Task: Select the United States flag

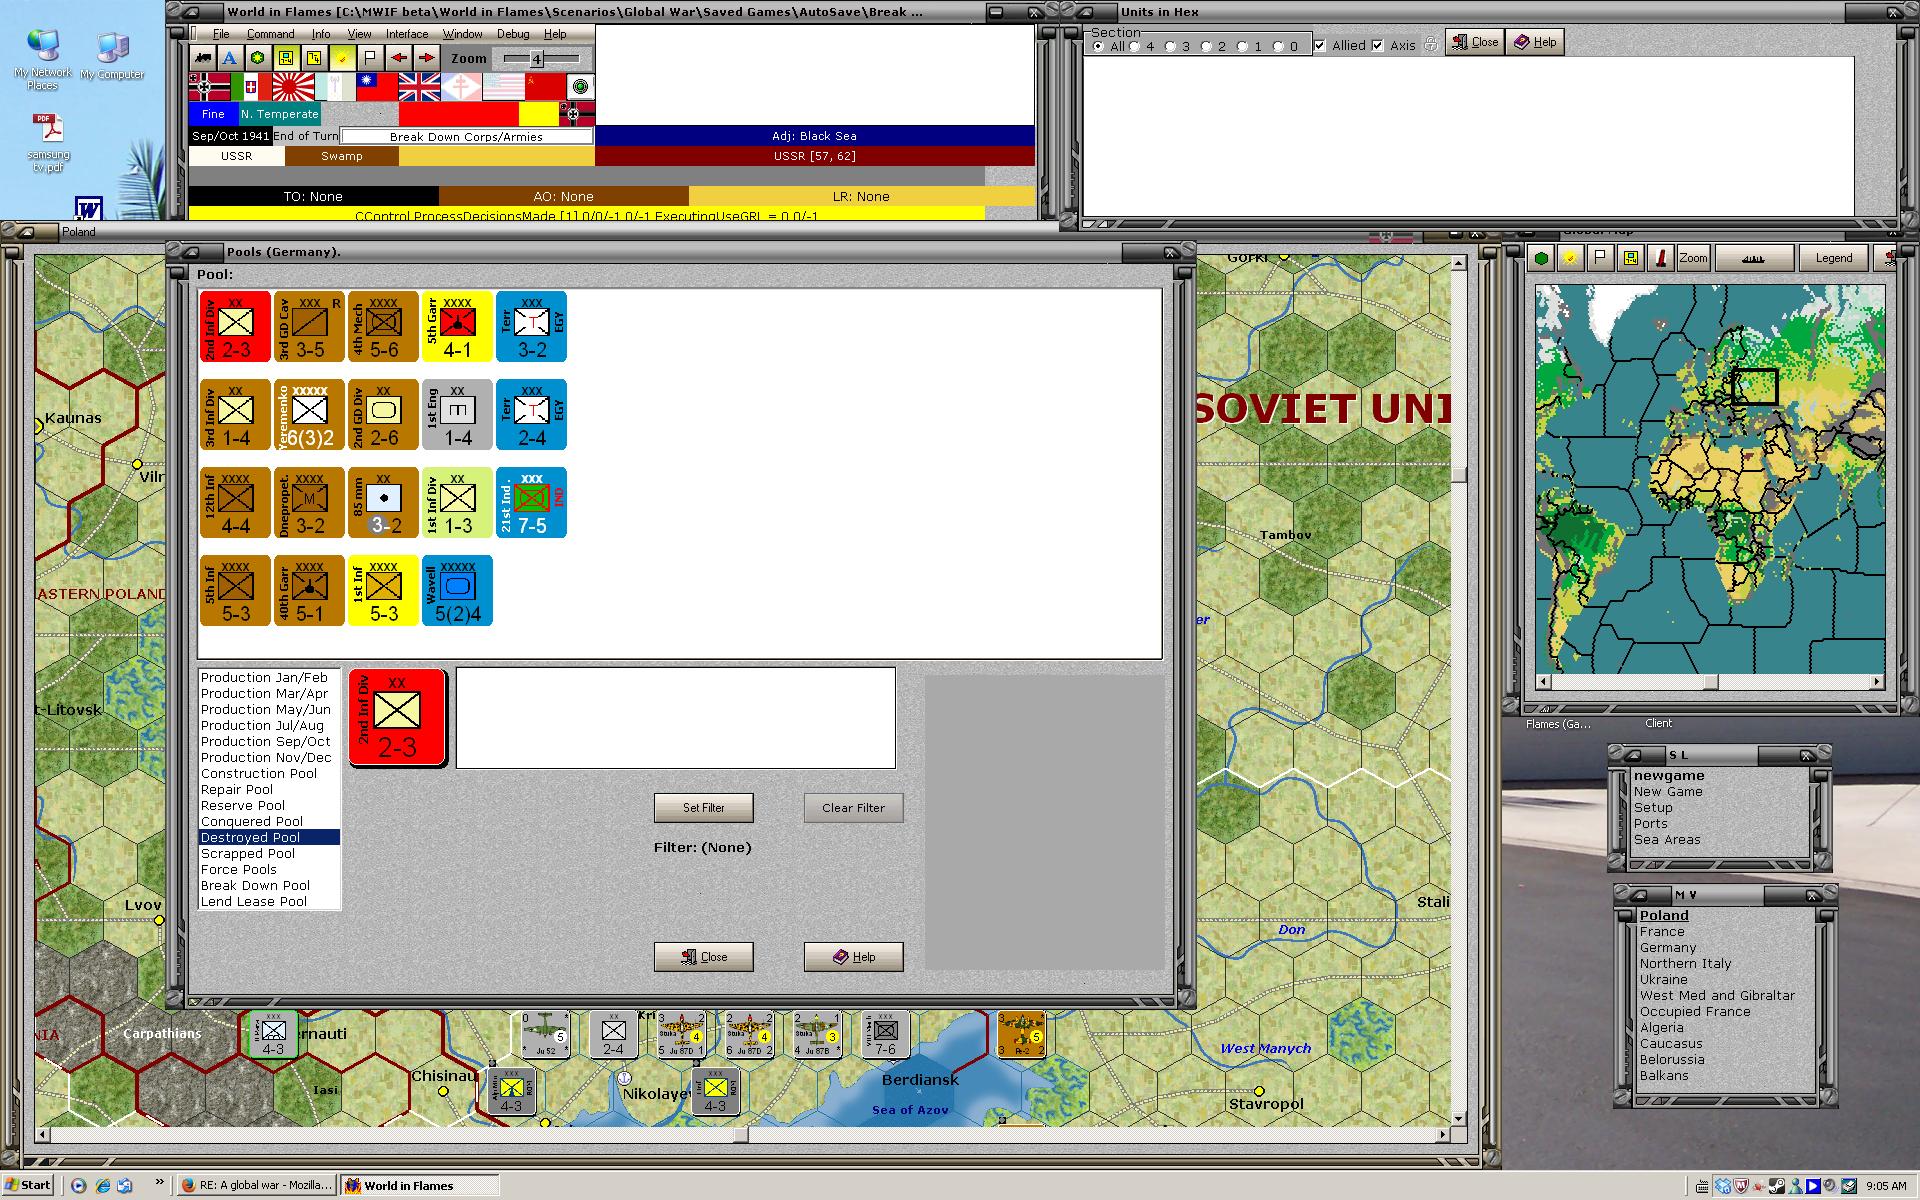Action: click(503, 87)
